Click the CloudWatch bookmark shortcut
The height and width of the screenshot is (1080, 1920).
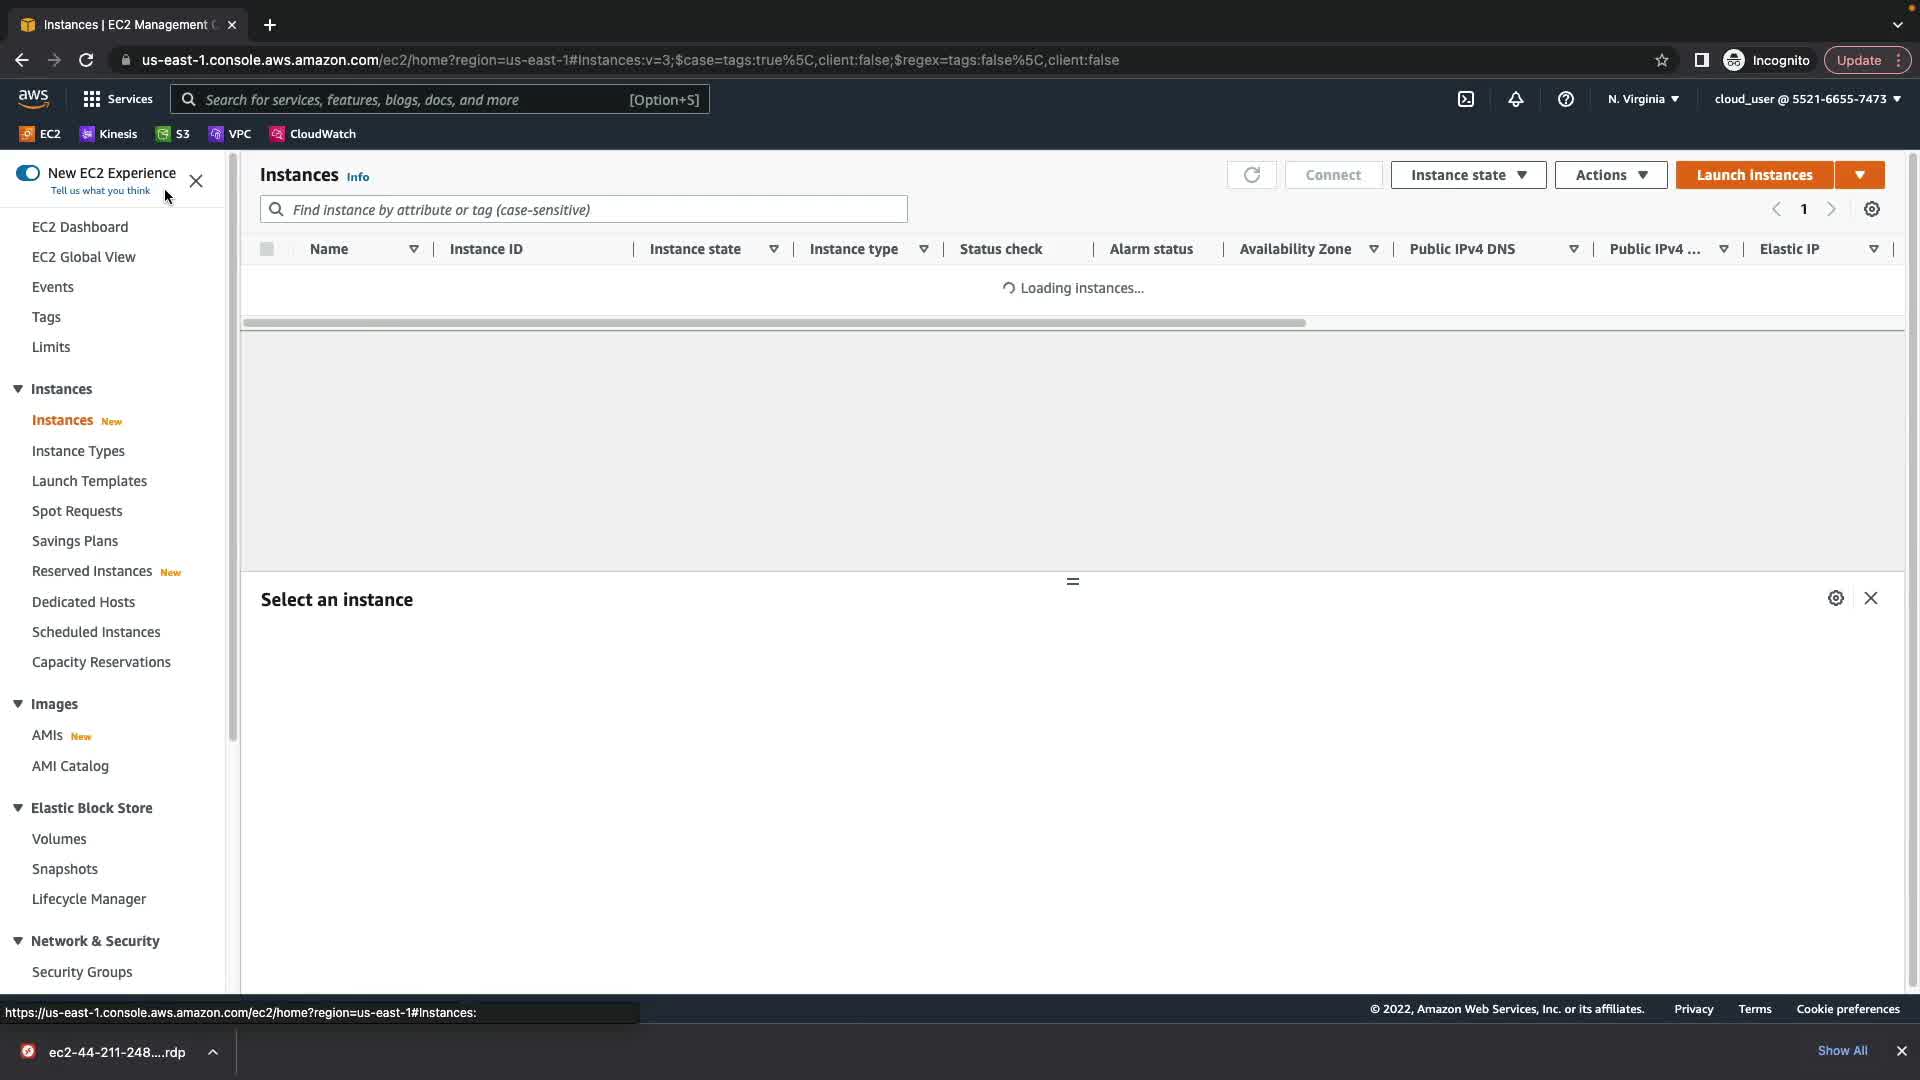[312, 134]
